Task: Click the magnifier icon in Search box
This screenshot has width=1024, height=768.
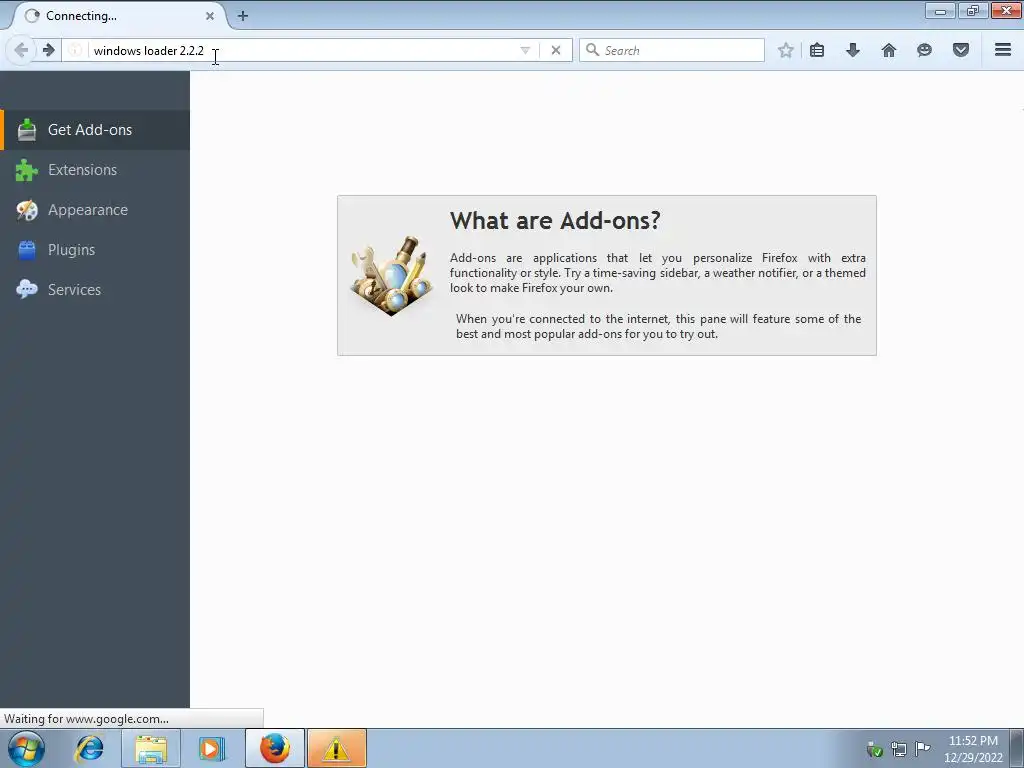Action: pyautogui.click(x=592, y=50)
